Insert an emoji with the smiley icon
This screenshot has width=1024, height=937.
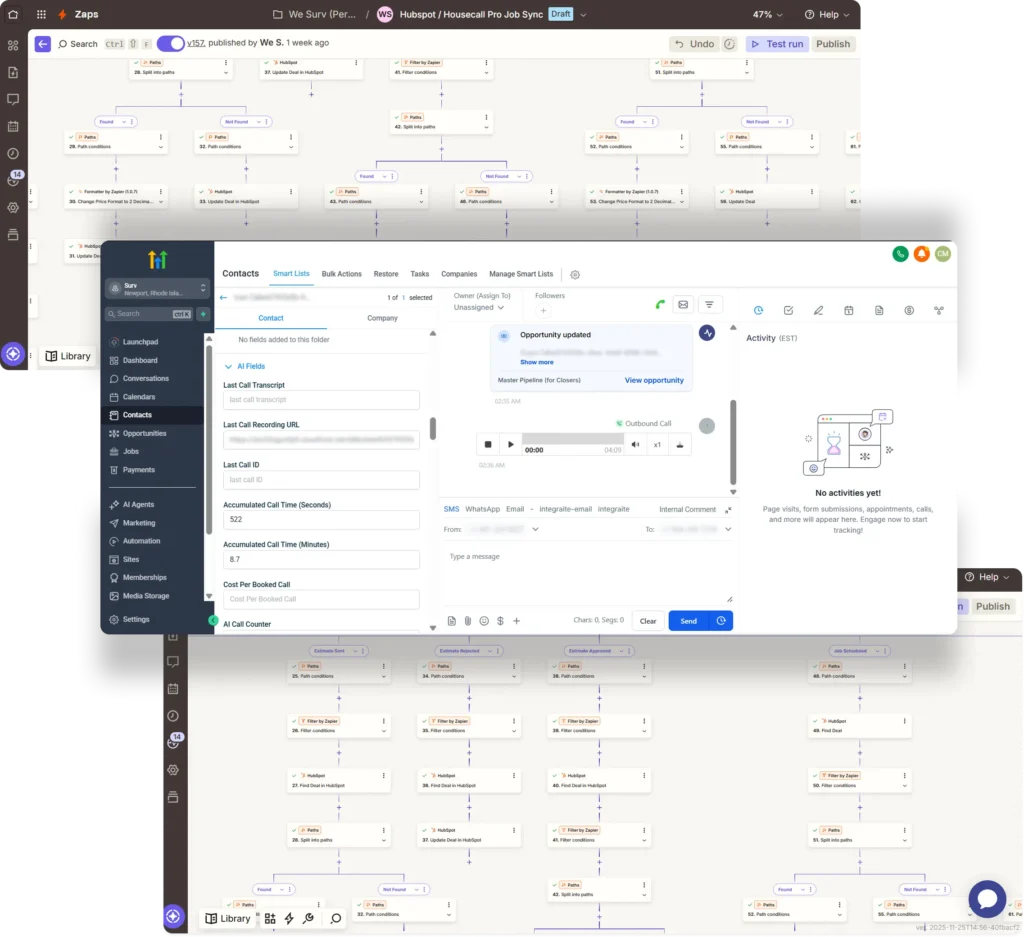pos(484,621)
